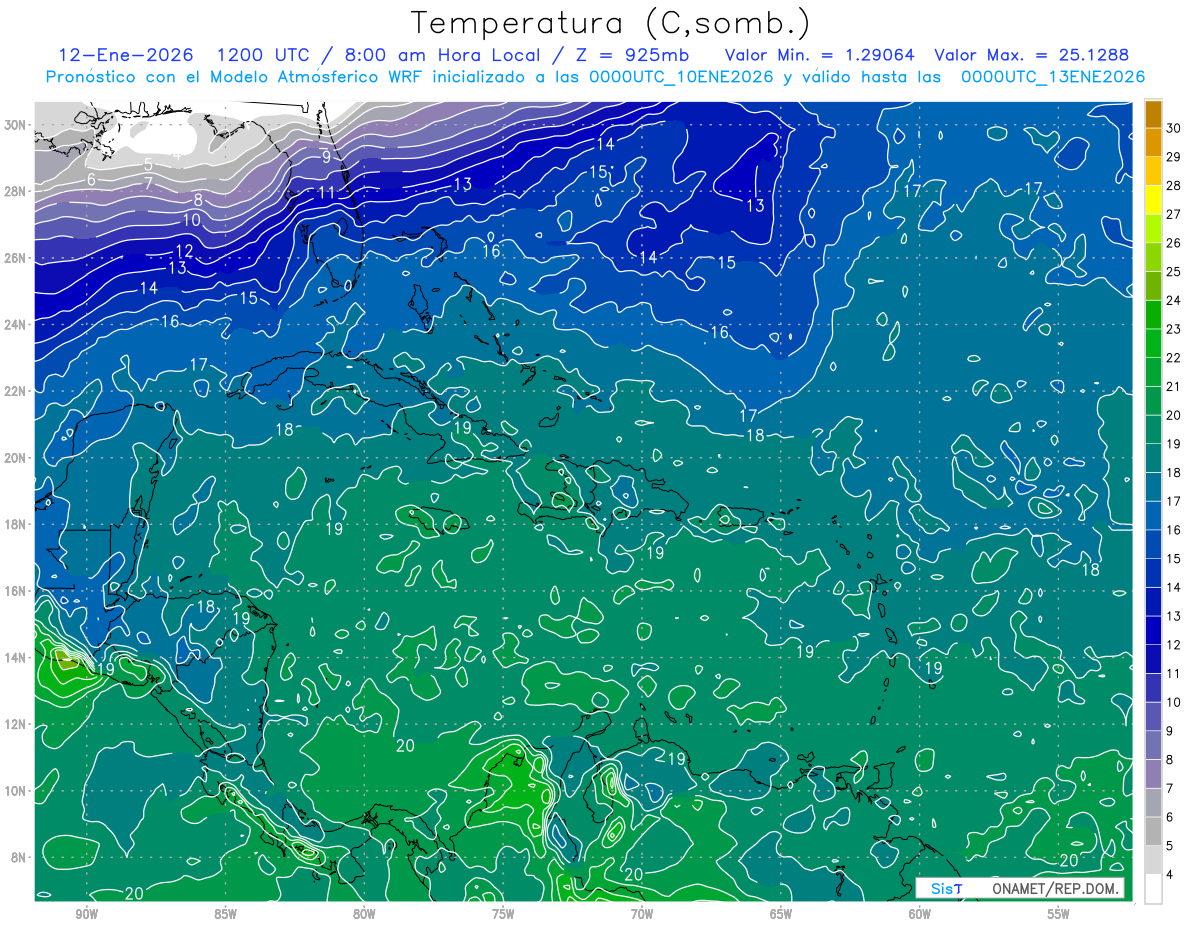Click the "55W" longitude axis label

pyautogui.click(x=1059, y=914)
